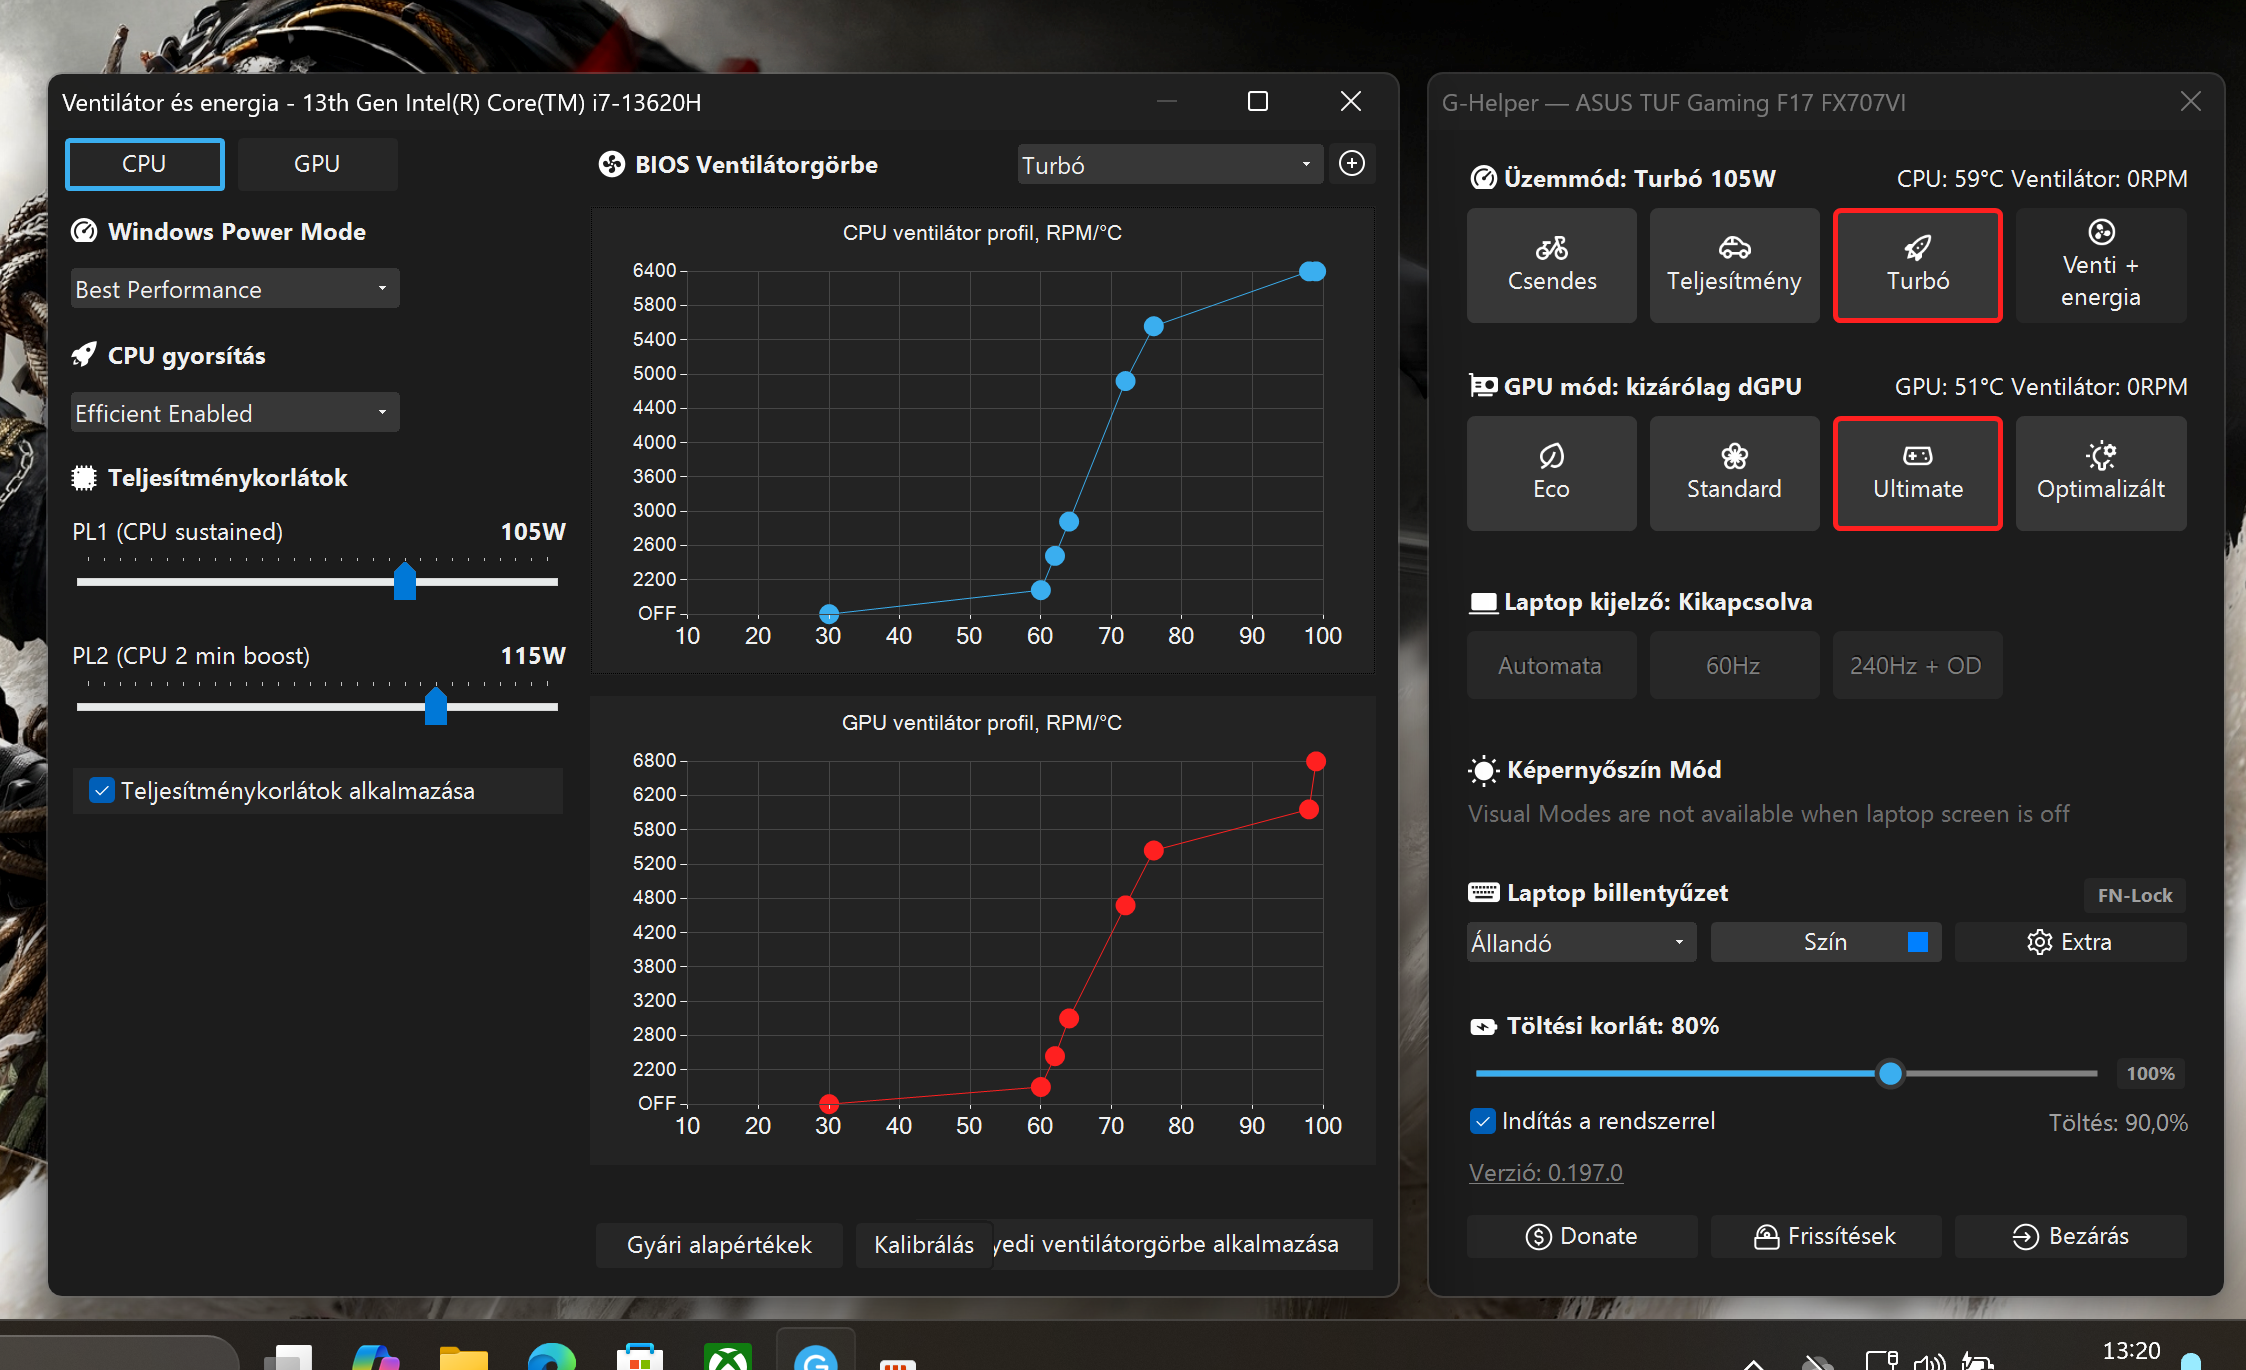Activate Optimalizált GPU mode

coord(2100,473)
